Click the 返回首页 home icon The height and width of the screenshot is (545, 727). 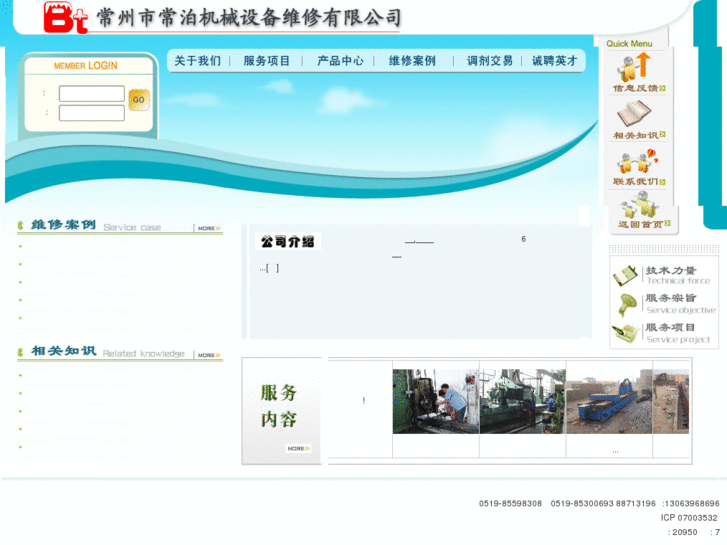coord(640,205)
